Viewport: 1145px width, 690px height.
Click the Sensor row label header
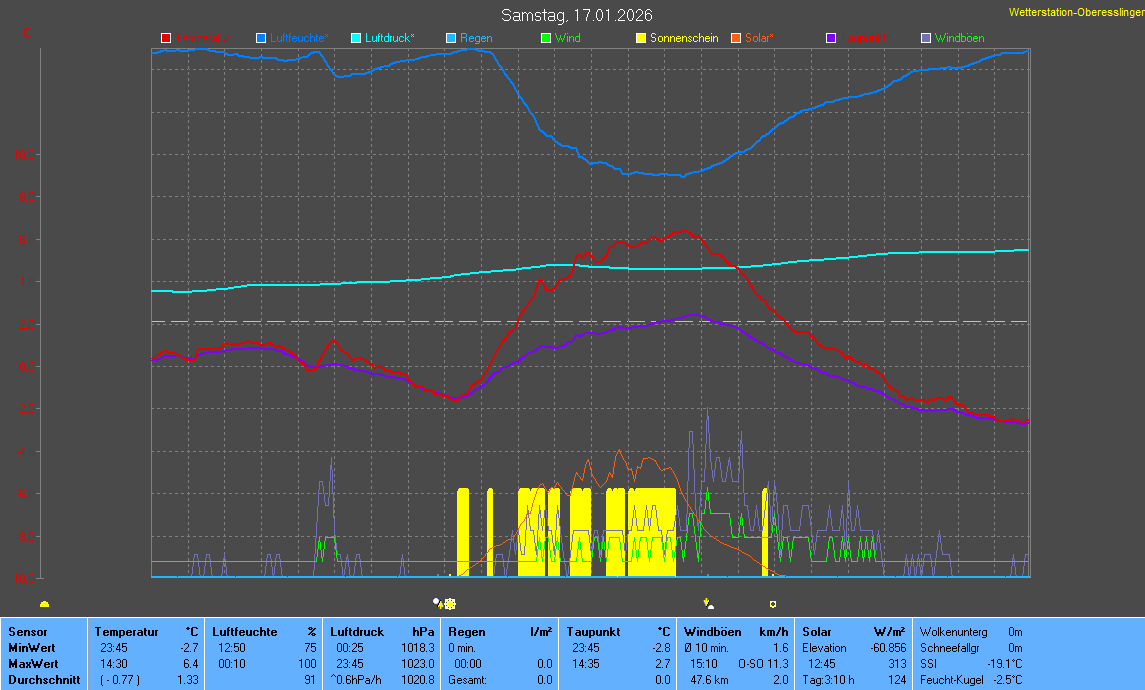tap(27, 632)
